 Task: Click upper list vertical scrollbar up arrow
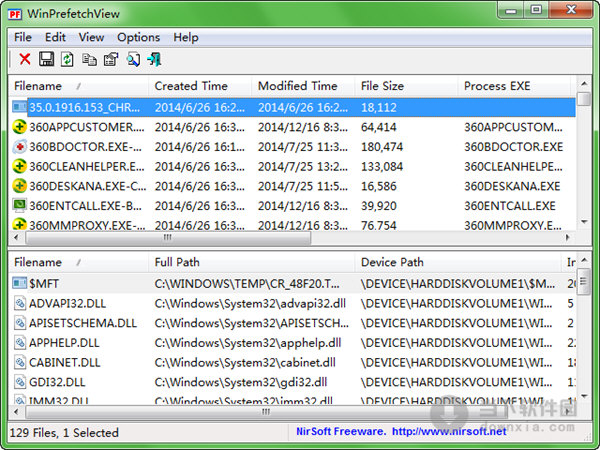[x=584, y=83]
